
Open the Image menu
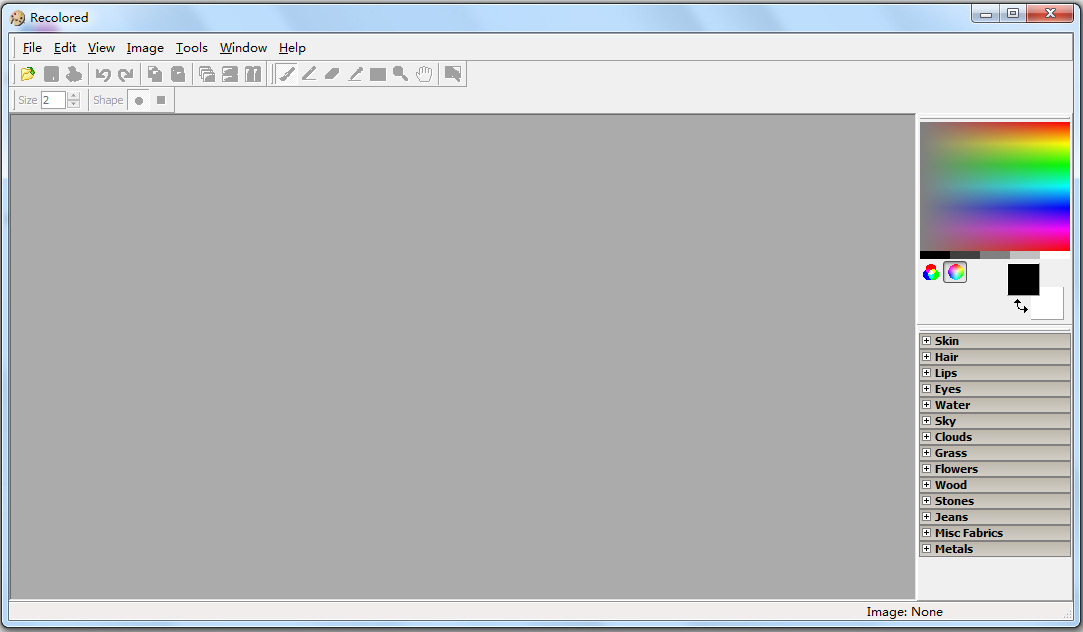coord(145,47)
